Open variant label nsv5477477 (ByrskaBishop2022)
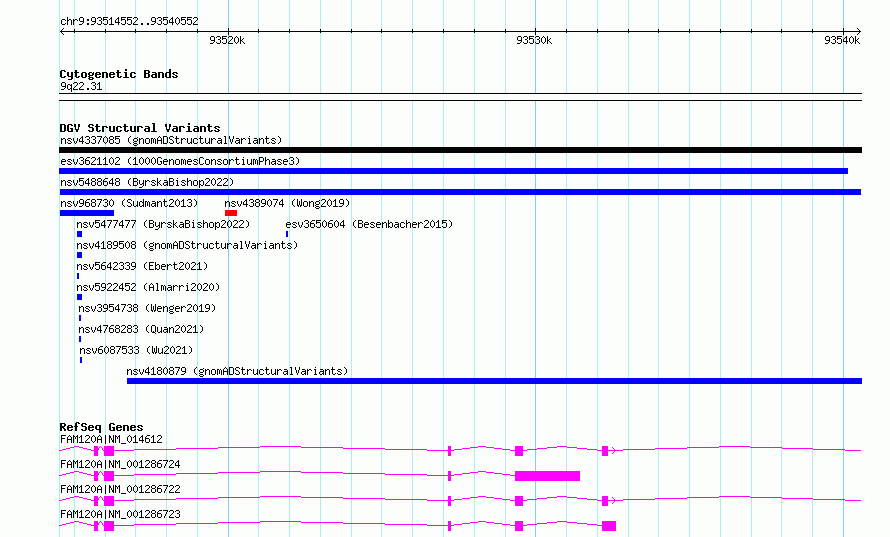This screenshot has width=890, height=537. (163, 224)
